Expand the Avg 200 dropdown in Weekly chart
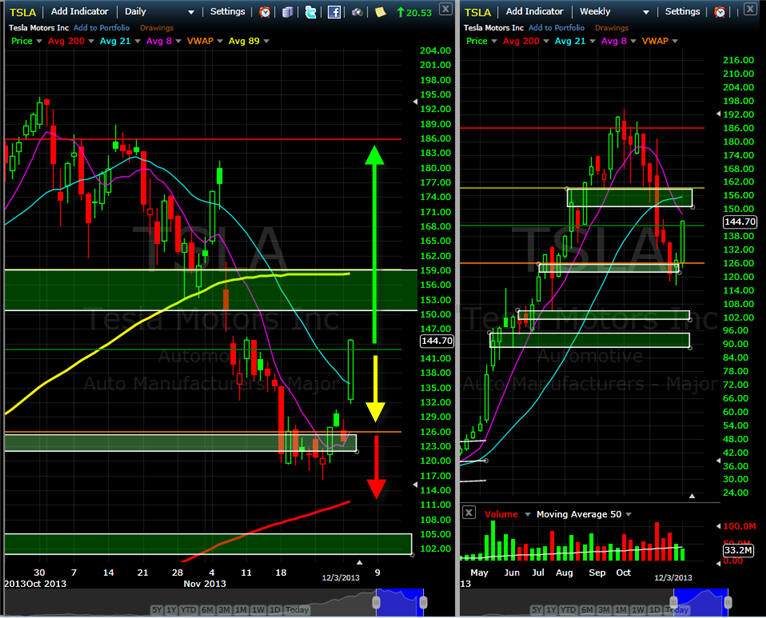This screenshot has height=618, width=766. (x=546, y=42)
